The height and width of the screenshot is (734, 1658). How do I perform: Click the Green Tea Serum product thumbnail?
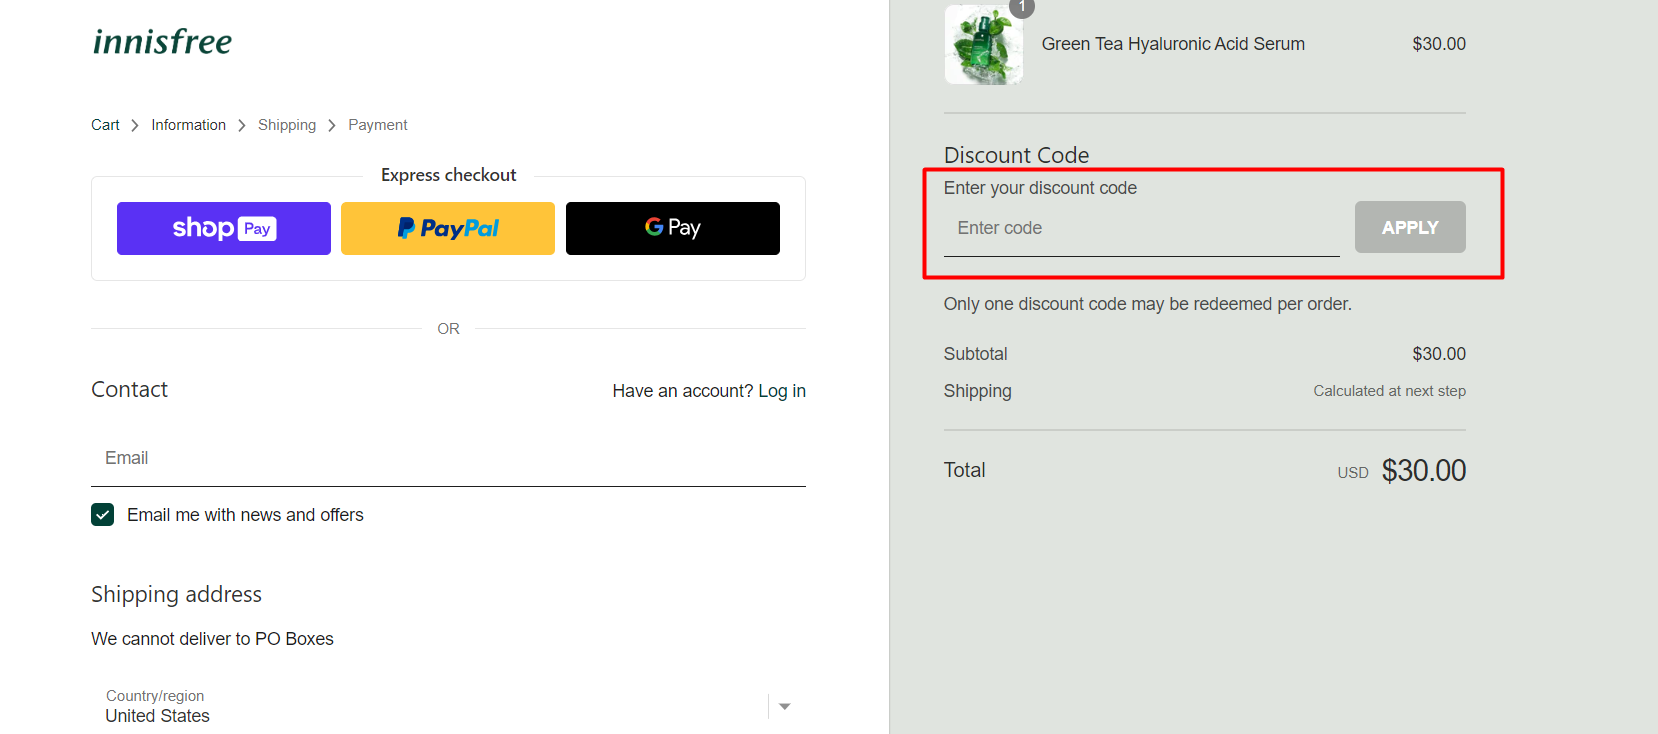click(x=984, y=44)
